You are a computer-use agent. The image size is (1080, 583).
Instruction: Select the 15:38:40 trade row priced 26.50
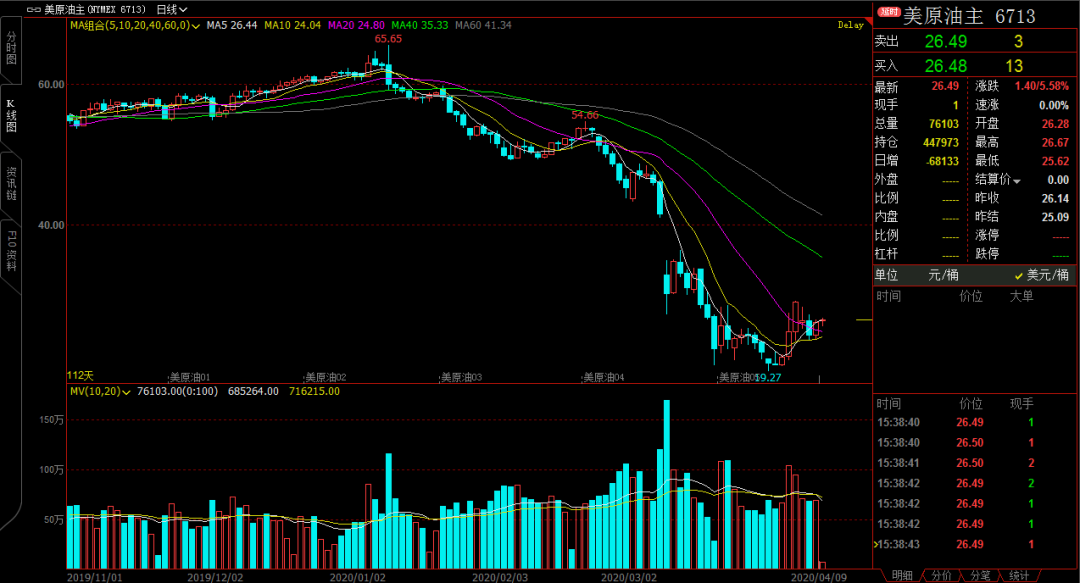[974, 442]
